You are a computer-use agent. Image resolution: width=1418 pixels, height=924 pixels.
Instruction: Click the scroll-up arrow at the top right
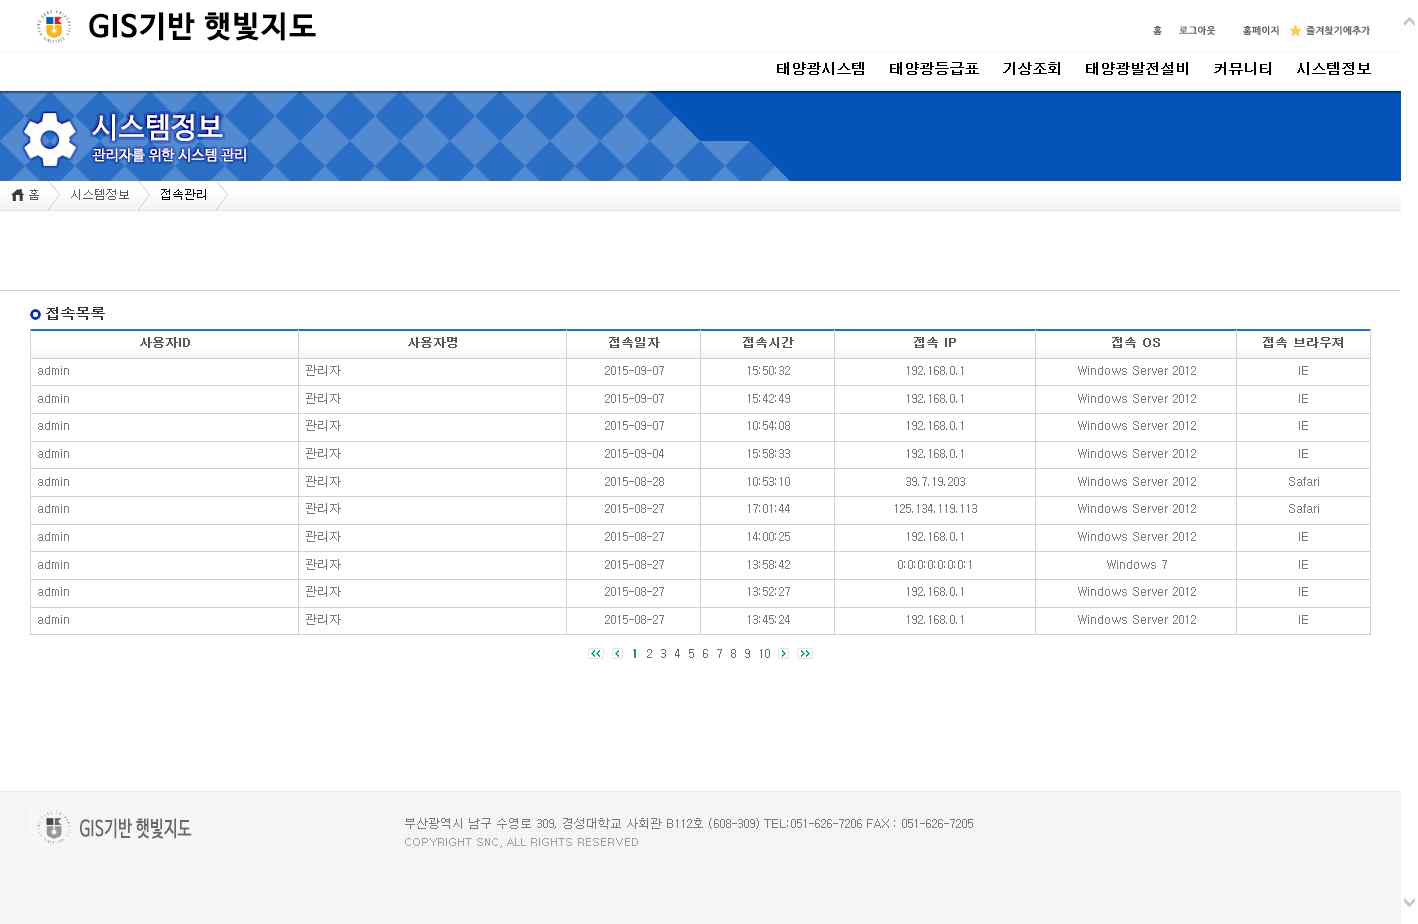tap(1409, 22)
